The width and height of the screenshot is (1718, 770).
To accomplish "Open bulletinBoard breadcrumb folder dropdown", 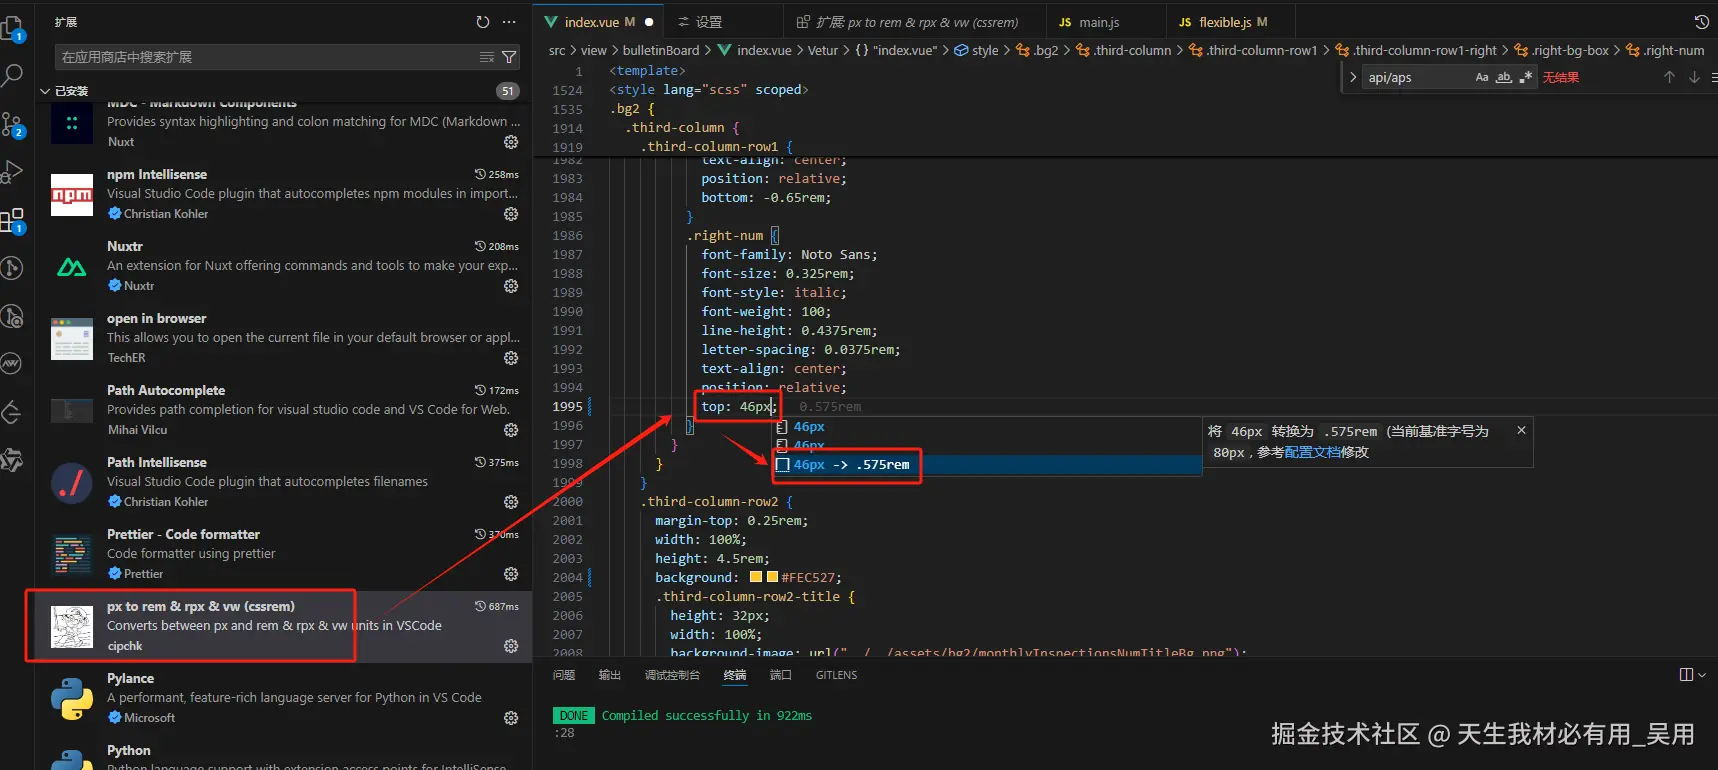I will [661, 50].
